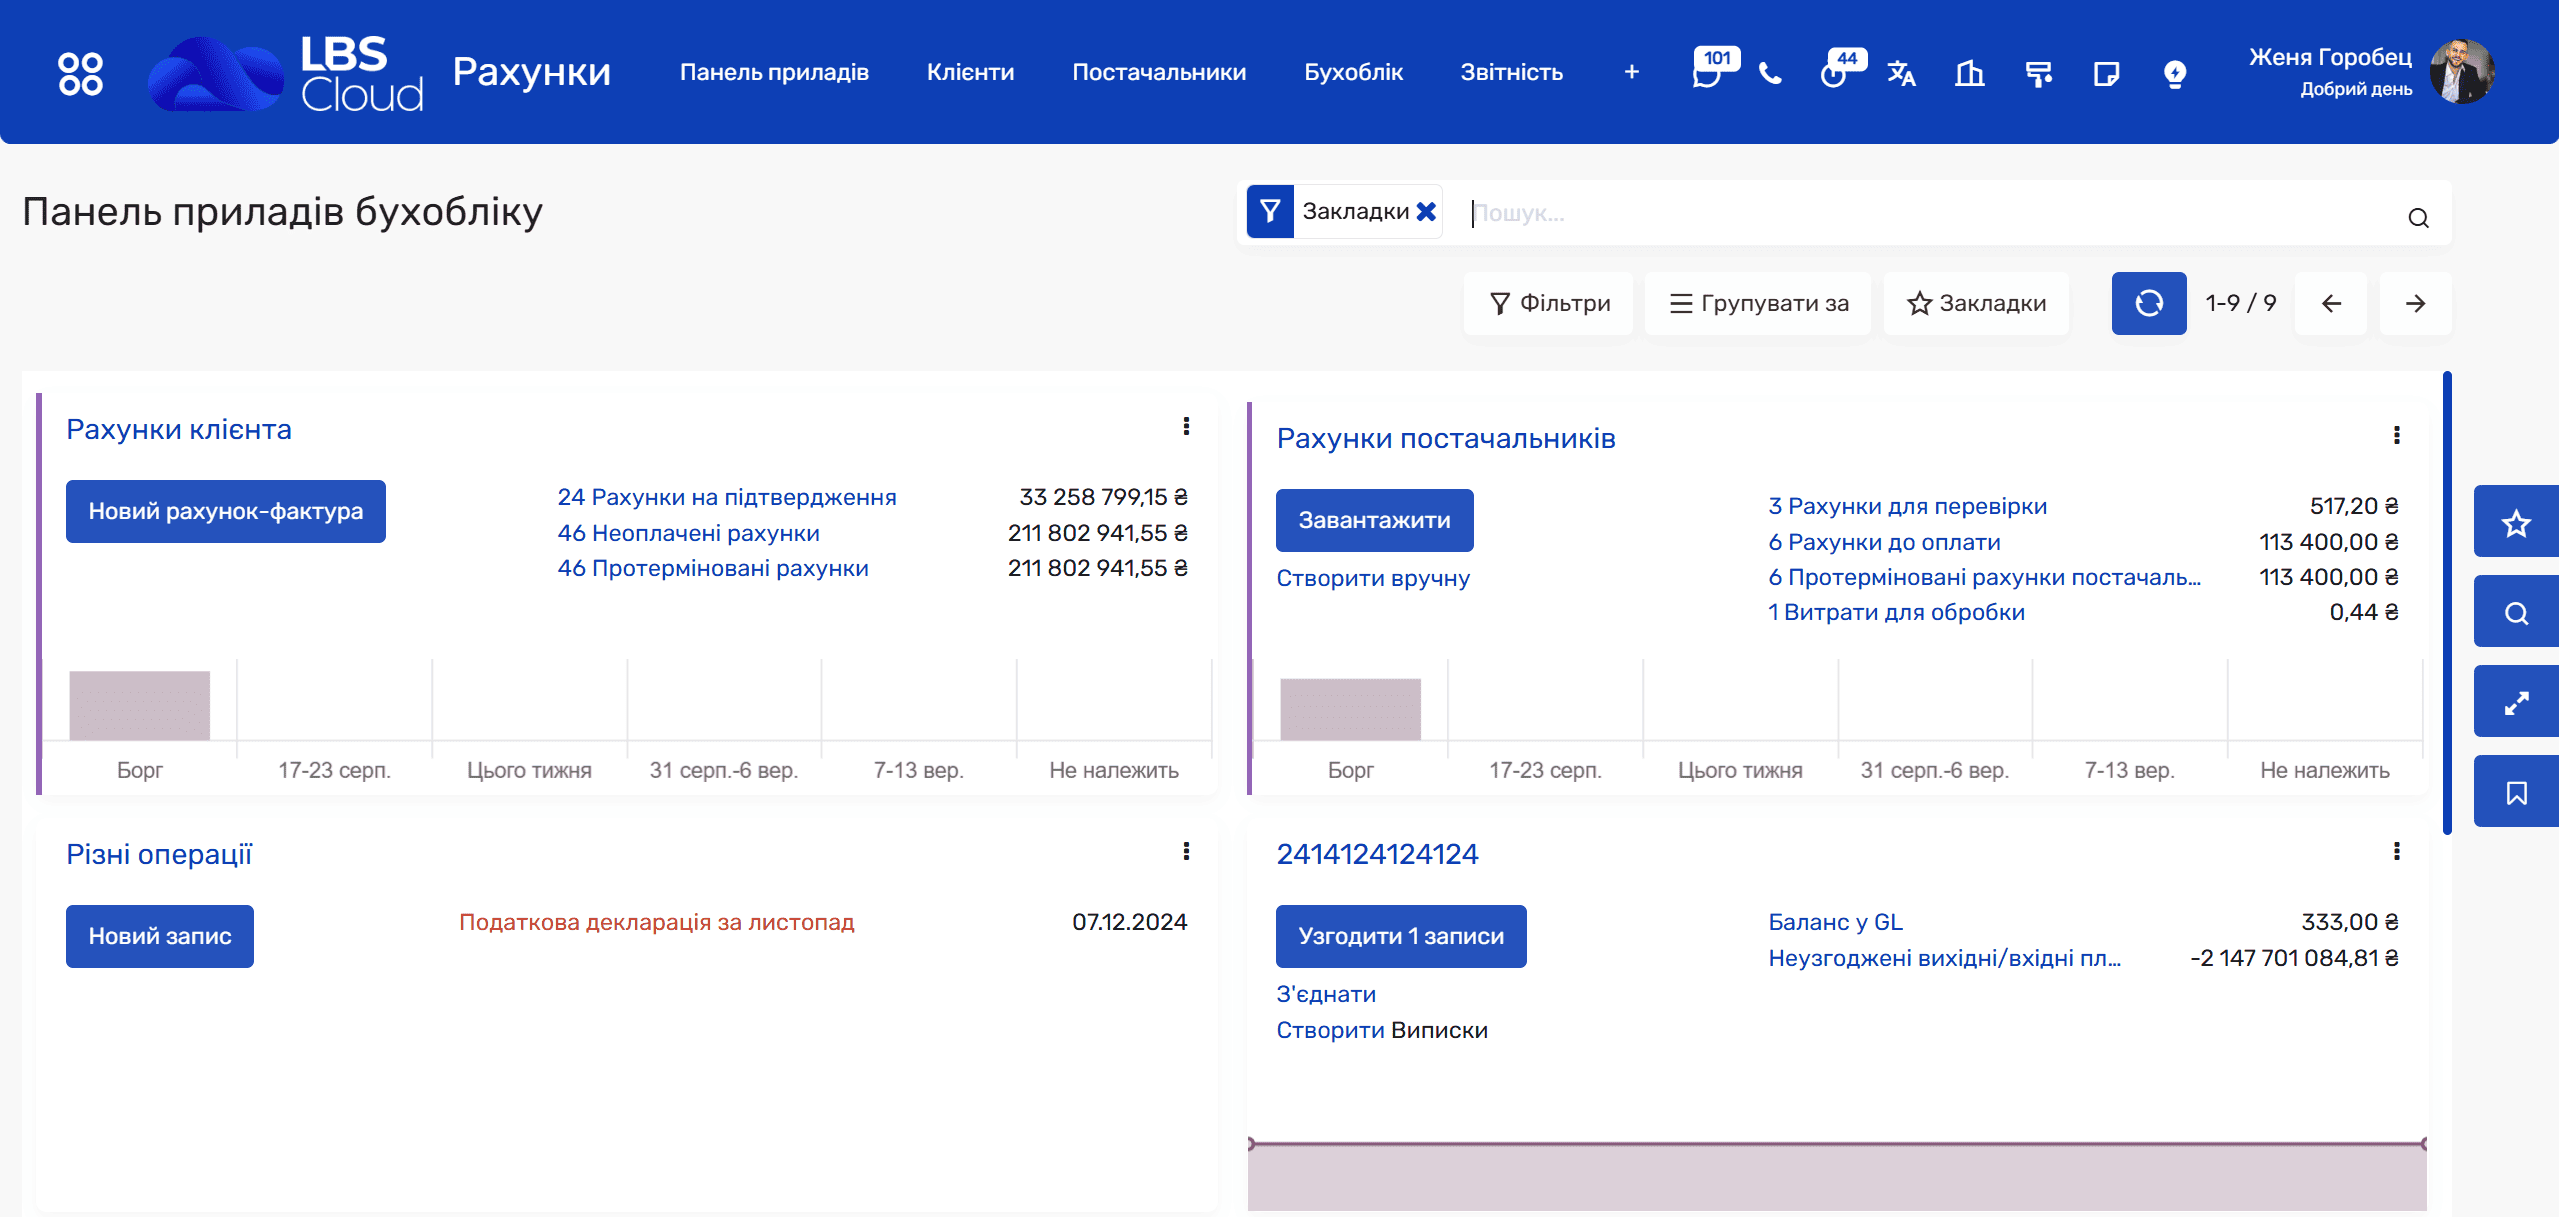Open the language translate icon
The image size is (2559, 1217).
pos(1901,73)
